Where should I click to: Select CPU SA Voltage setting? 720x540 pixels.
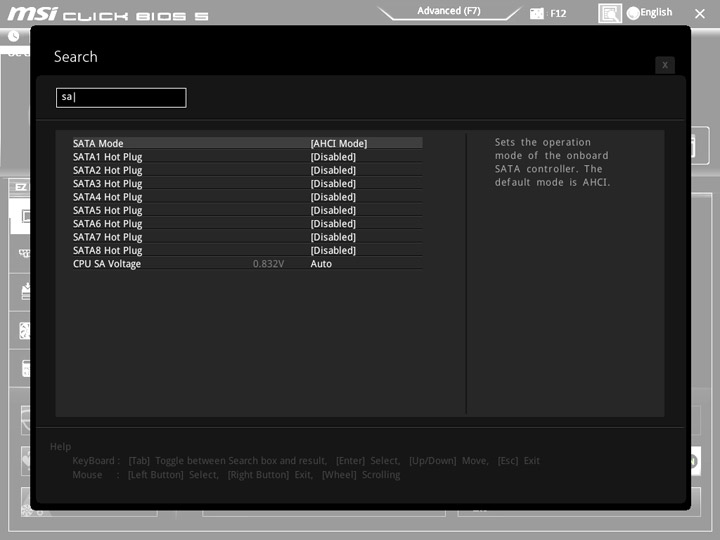coord(107,264)
